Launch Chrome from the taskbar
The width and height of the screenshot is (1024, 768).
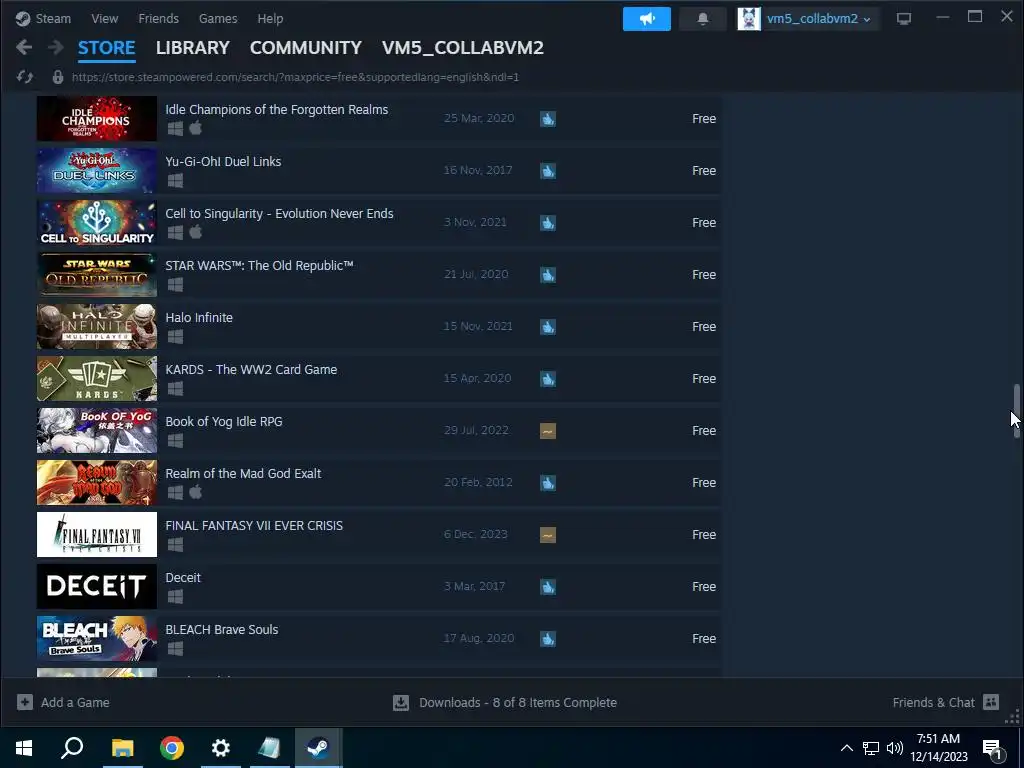172,748
